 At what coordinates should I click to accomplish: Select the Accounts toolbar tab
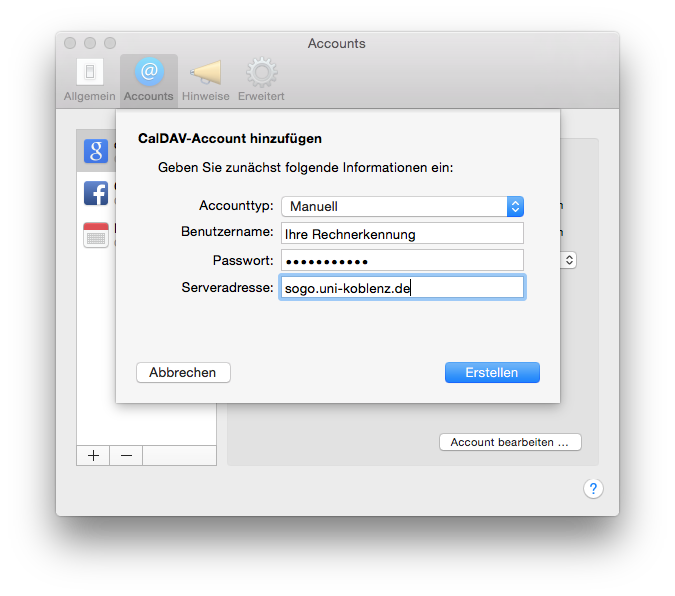(x=149, y=80)
